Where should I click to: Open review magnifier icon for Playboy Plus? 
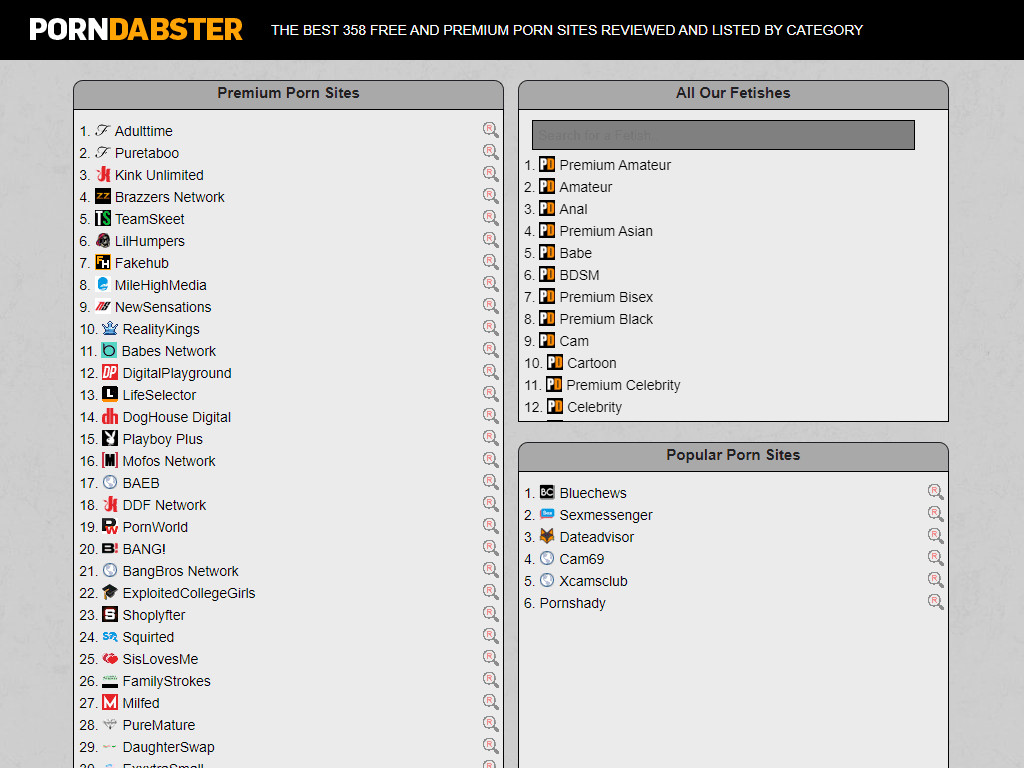tap(490, 438)
